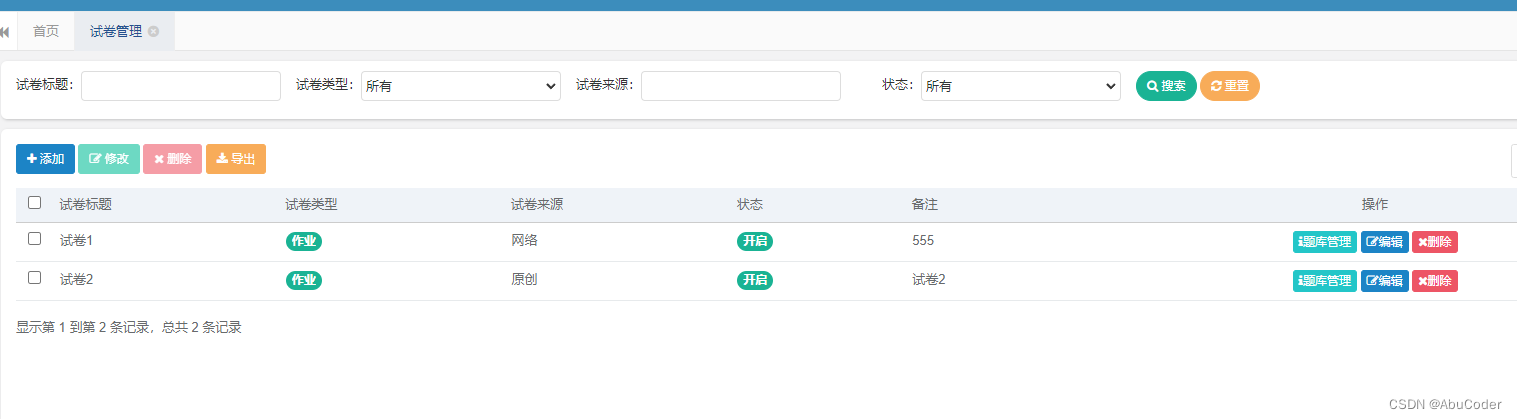Check the checkbox for row 试卷1
Image resolution: width=1517 pixels, height=419 pixels.
[x=35, y=239]
